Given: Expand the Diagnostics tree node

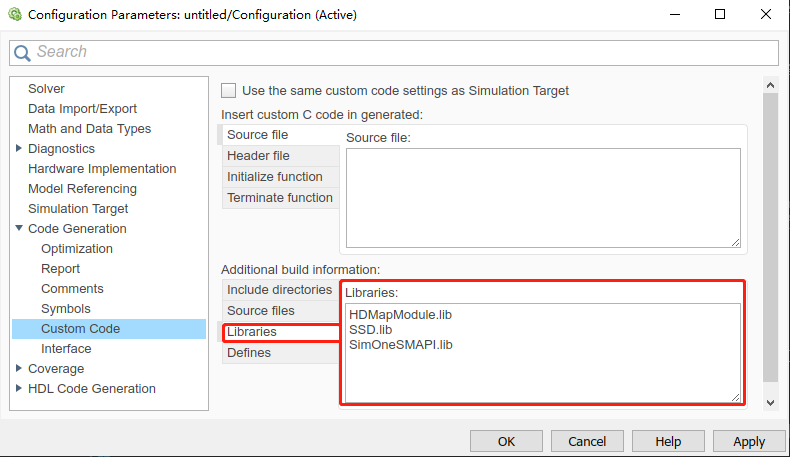Looking at the screenshot, I should tap(19, 148).
